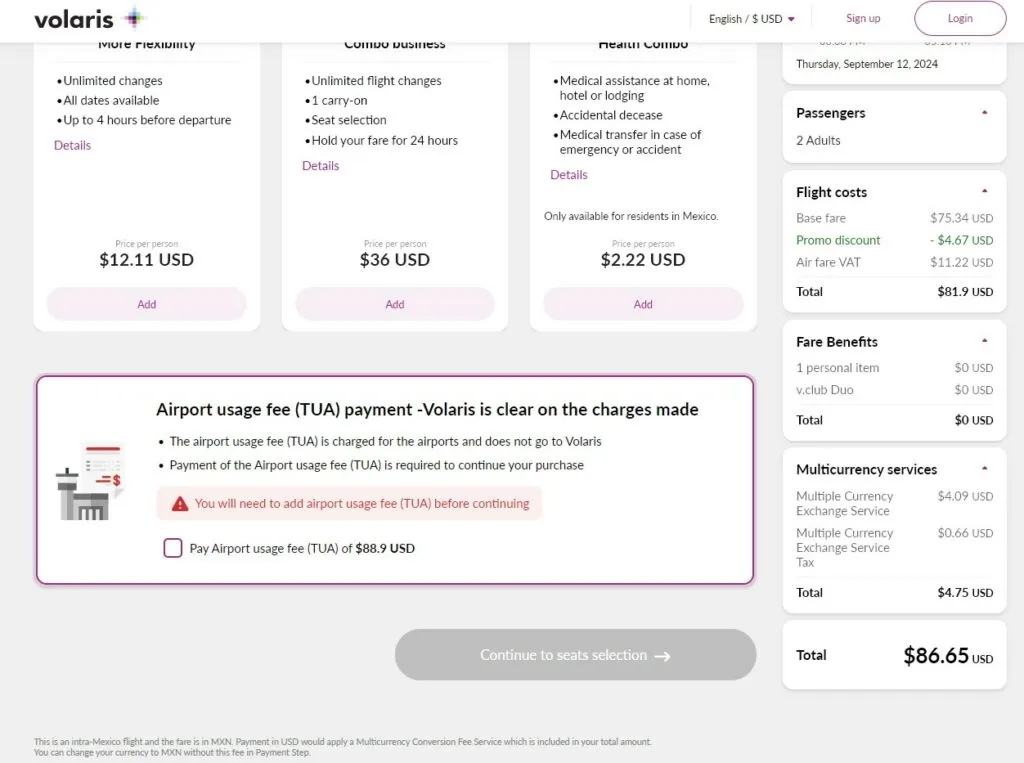The image size is (1024, 763).
Task: Open the English / $ USD language dropdown
Action: [x=751, y=19]
